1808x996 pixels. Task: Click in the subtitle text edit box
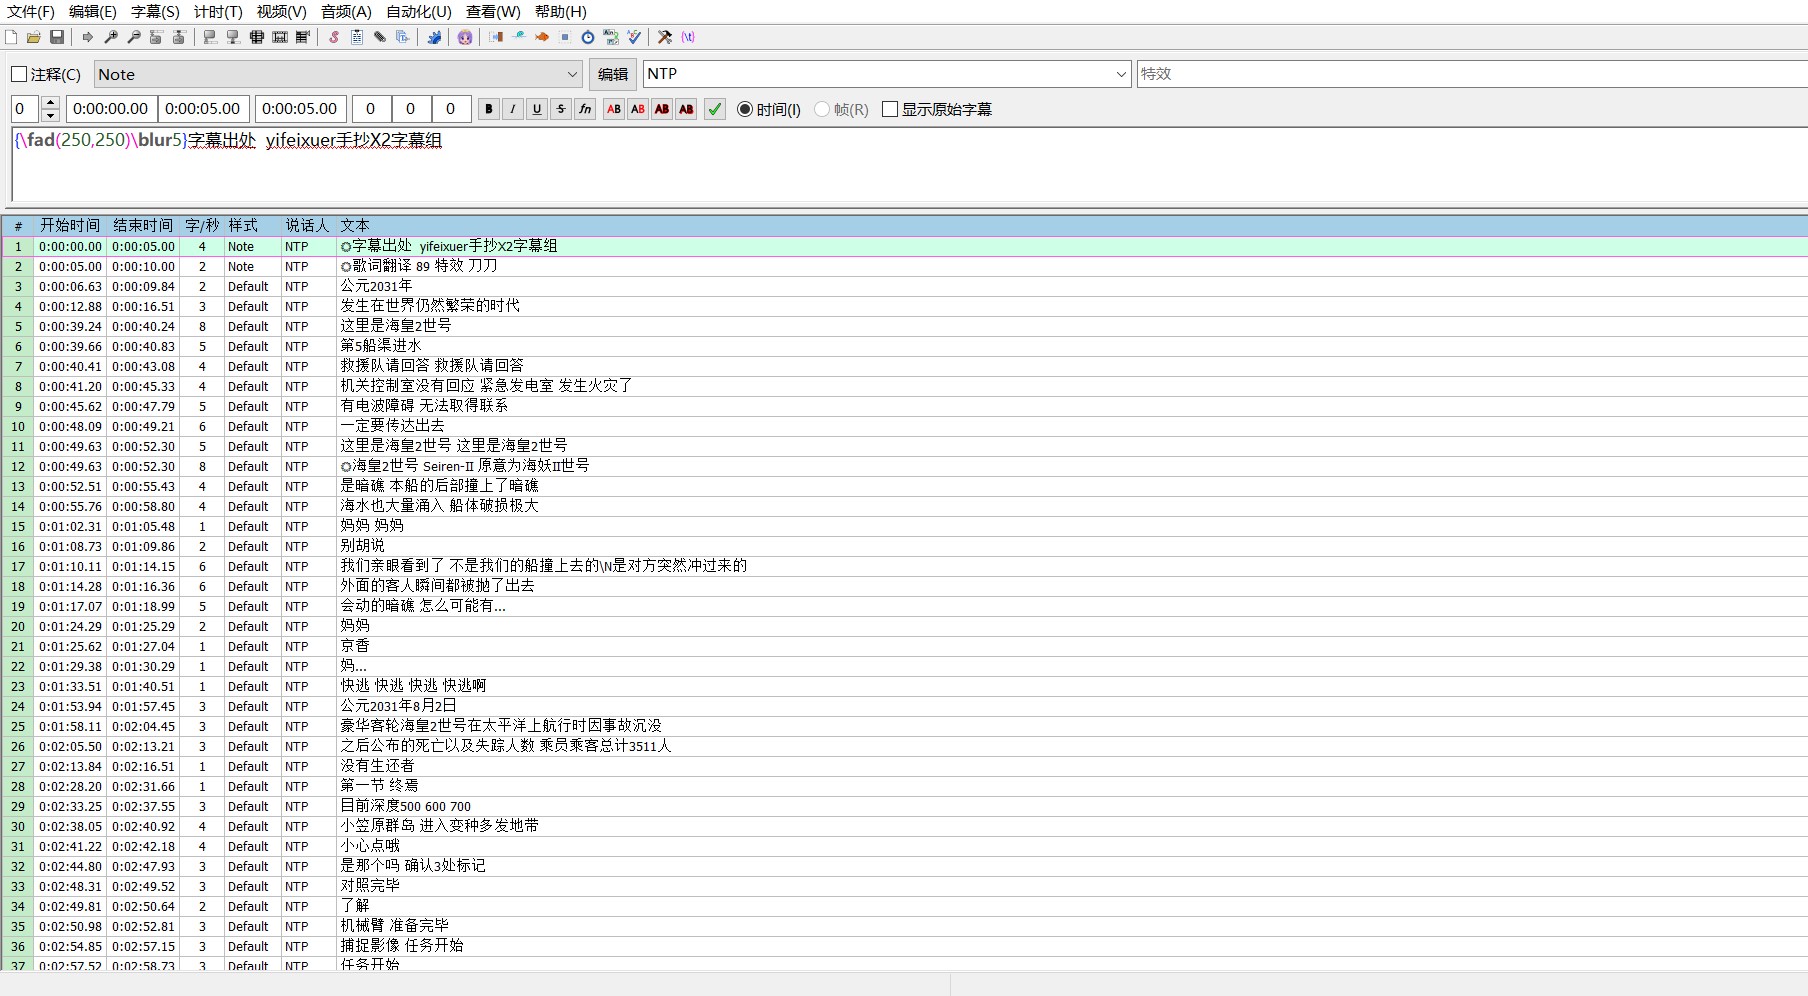pos(909,164)
